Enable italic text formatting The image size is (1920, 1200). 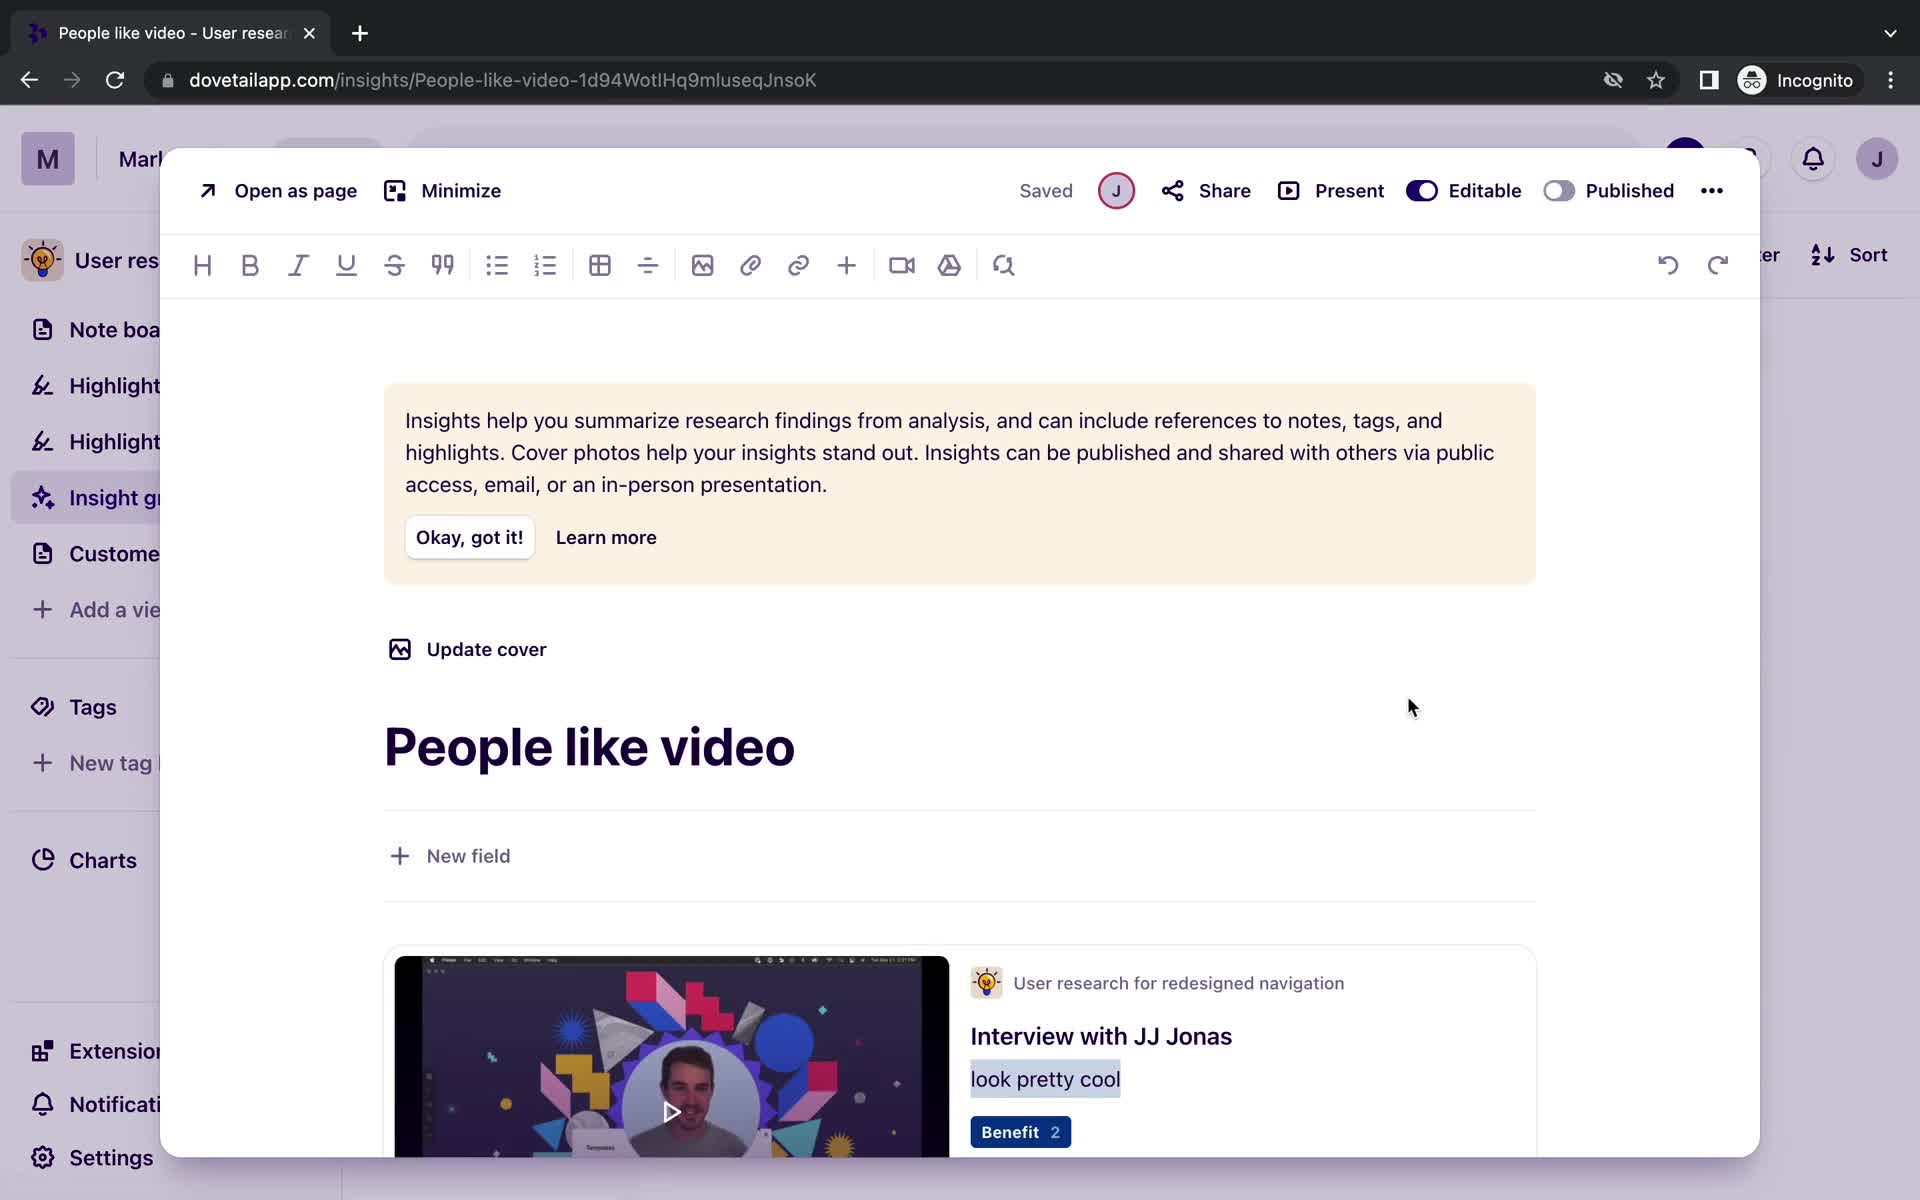pyautogui.click(x=297, y=265)
